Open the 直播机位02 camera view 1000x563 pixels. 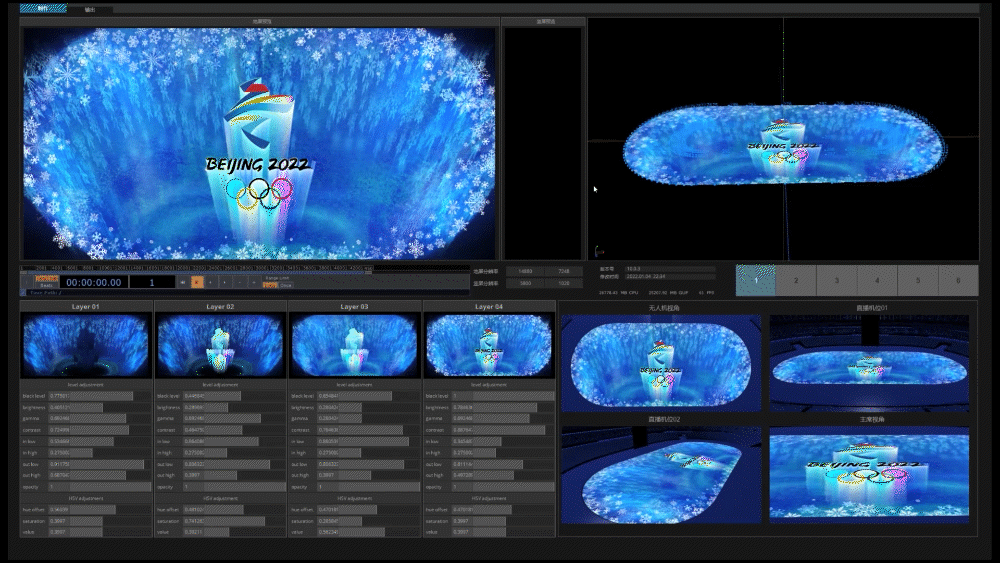(x=661, y=475)
